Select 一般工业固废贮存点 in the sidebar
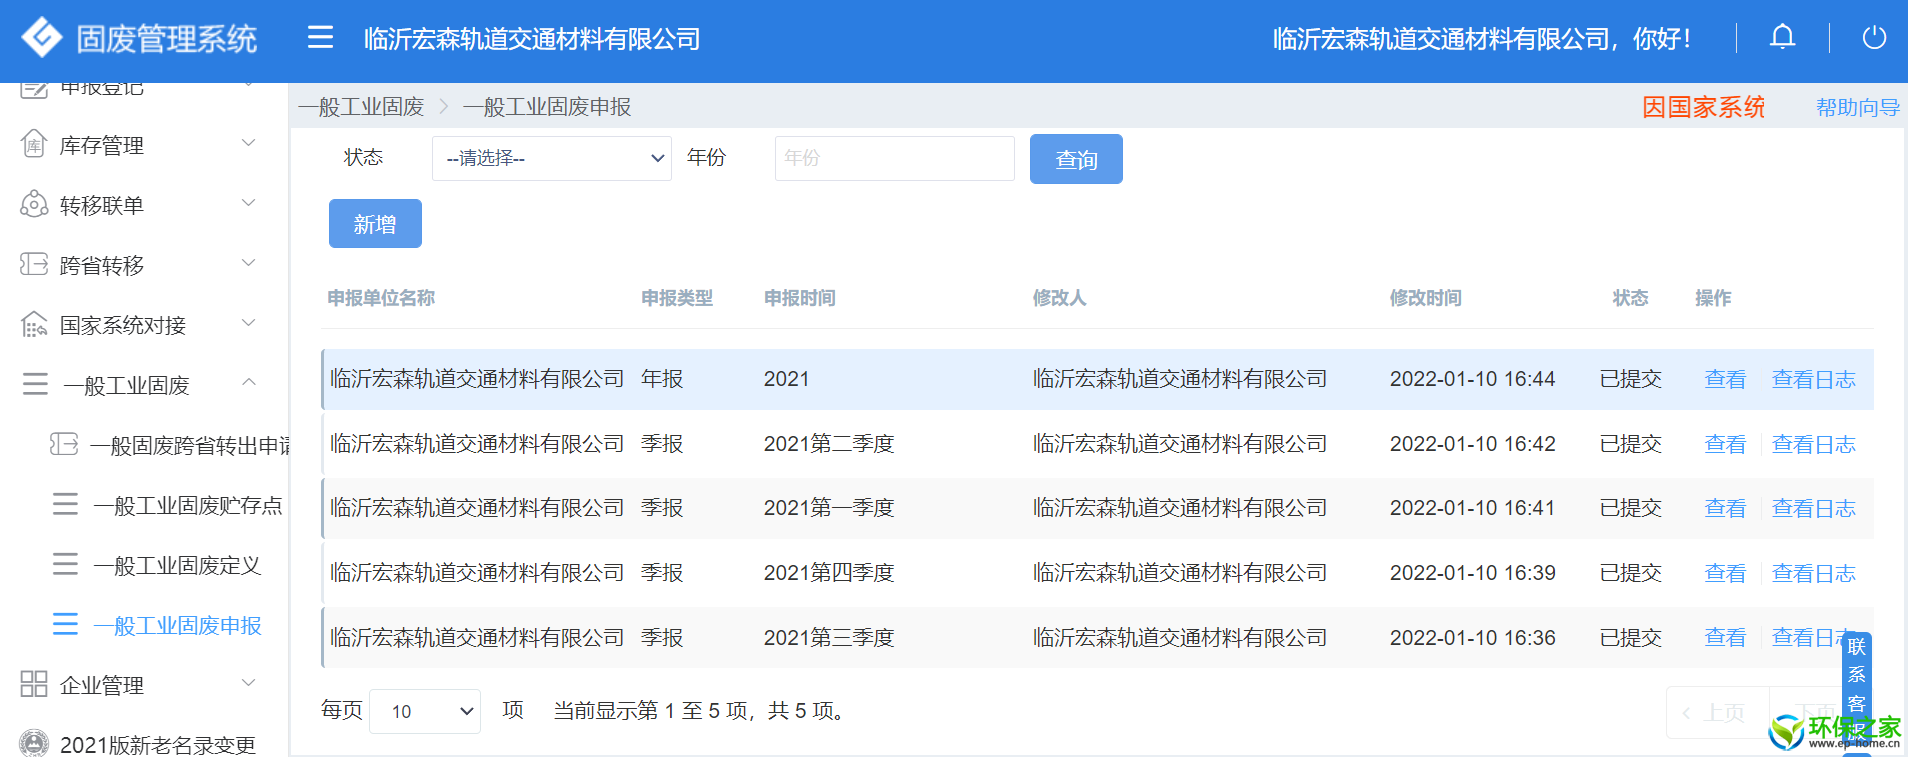Screen dimensions: 1908x757 pyautogui.click(x=187, y=505)
